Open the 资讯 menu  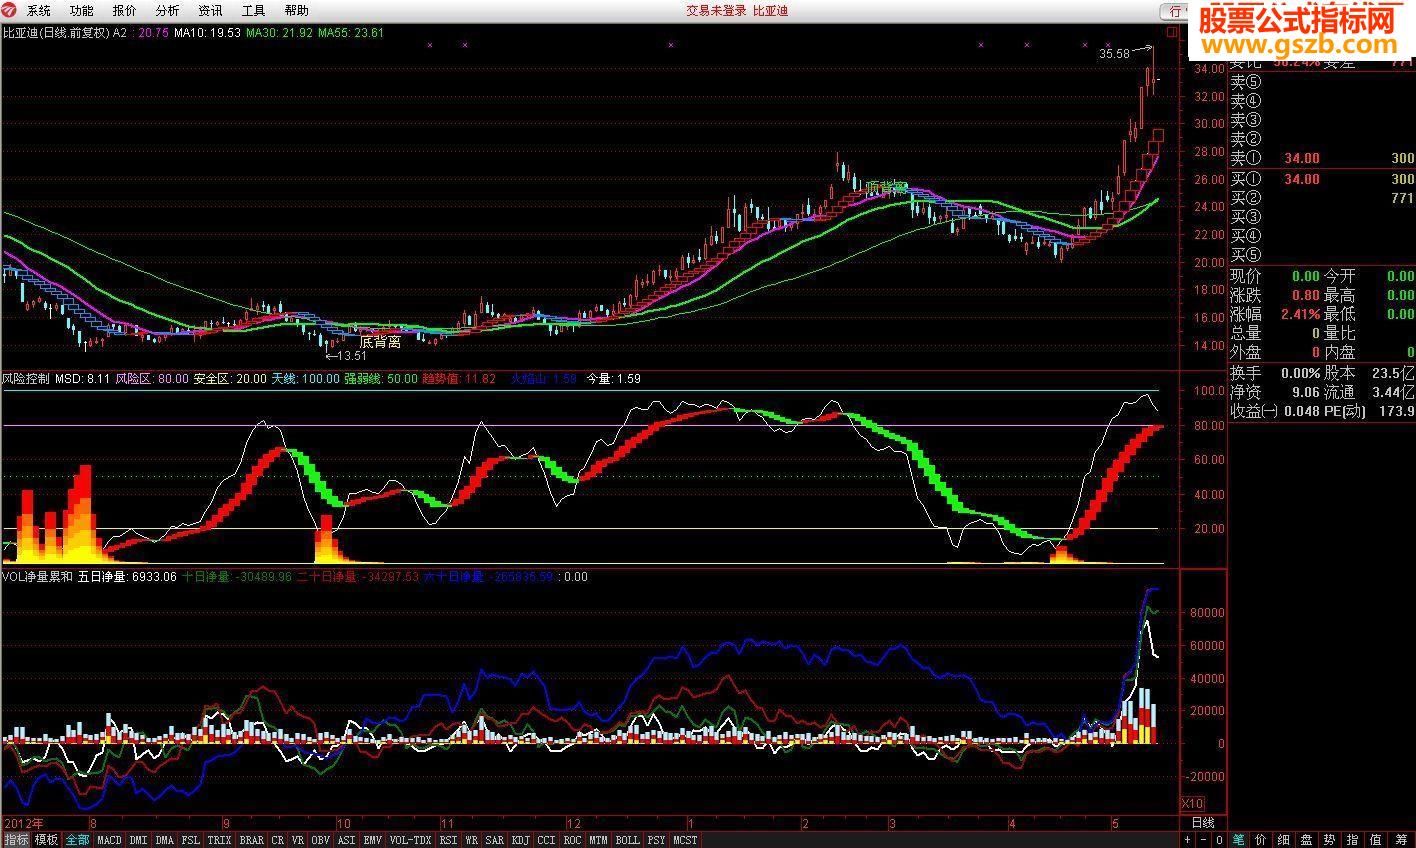211,11
